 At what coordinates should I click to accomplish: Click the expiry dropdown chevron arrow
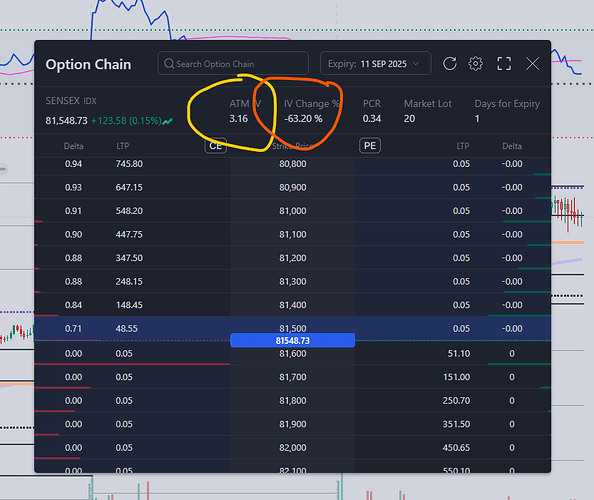[416, 64]
